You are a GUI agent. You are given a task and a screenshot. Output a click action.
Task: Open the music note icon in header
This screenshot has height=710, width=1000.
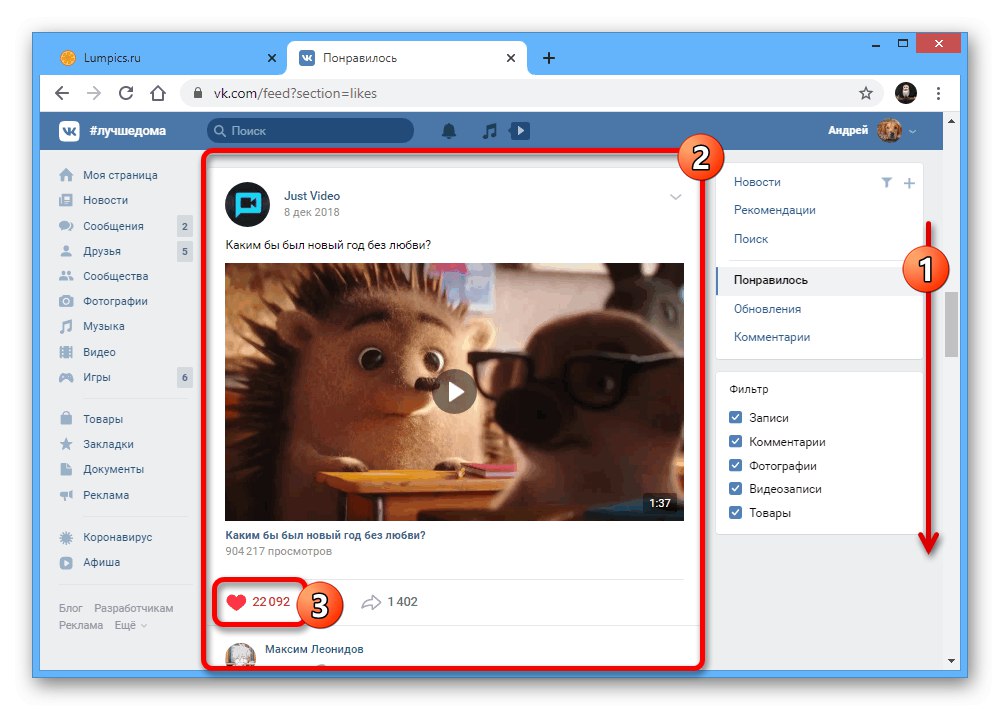click(x=489, y=131)
